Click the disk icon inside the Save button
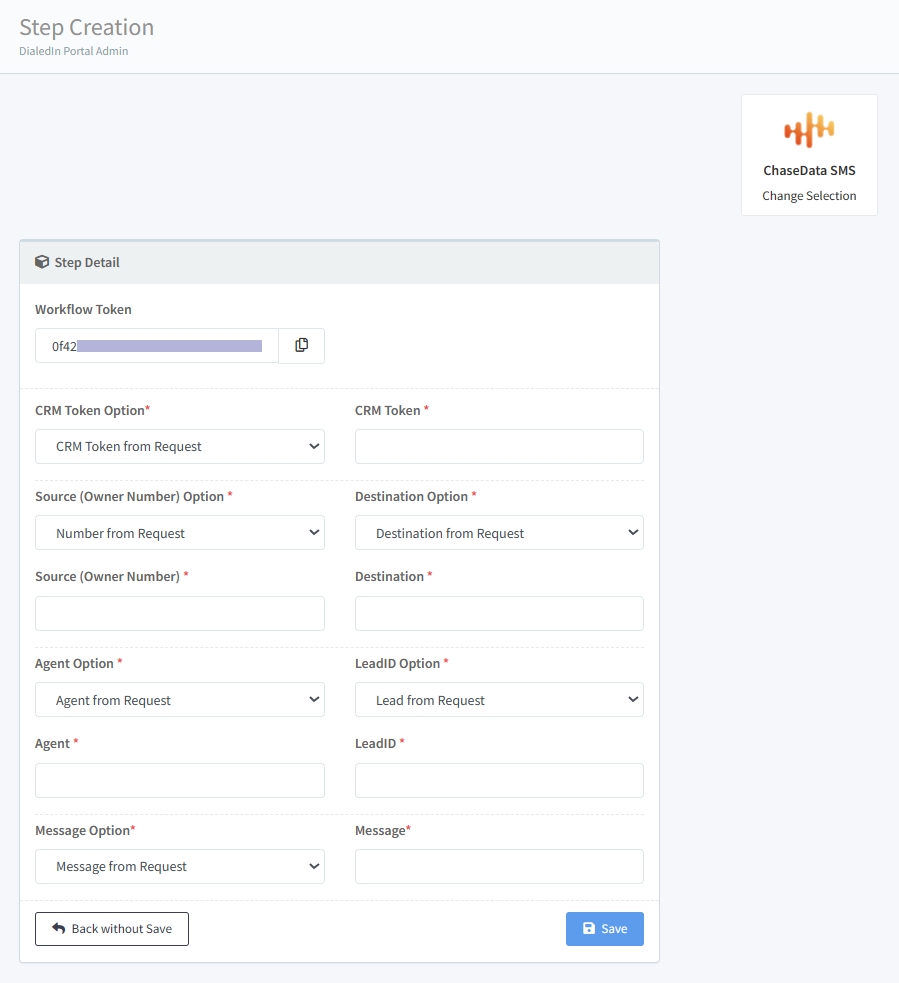This screenshot has width=899, height=983. (590, 928)
